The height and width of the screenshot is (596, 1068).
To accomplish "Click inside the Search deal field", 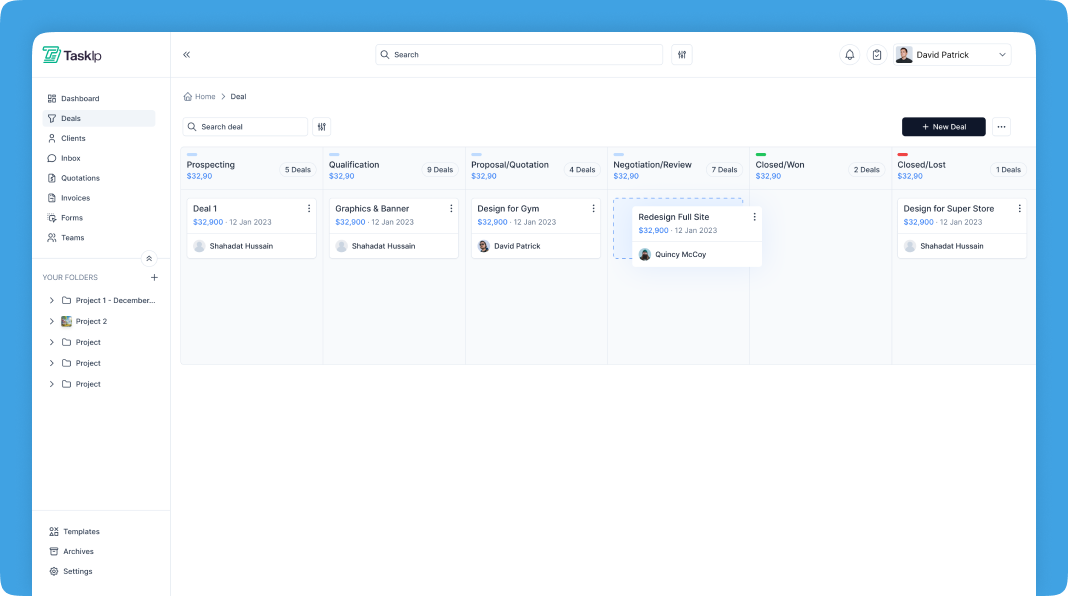I will (250, 127).
